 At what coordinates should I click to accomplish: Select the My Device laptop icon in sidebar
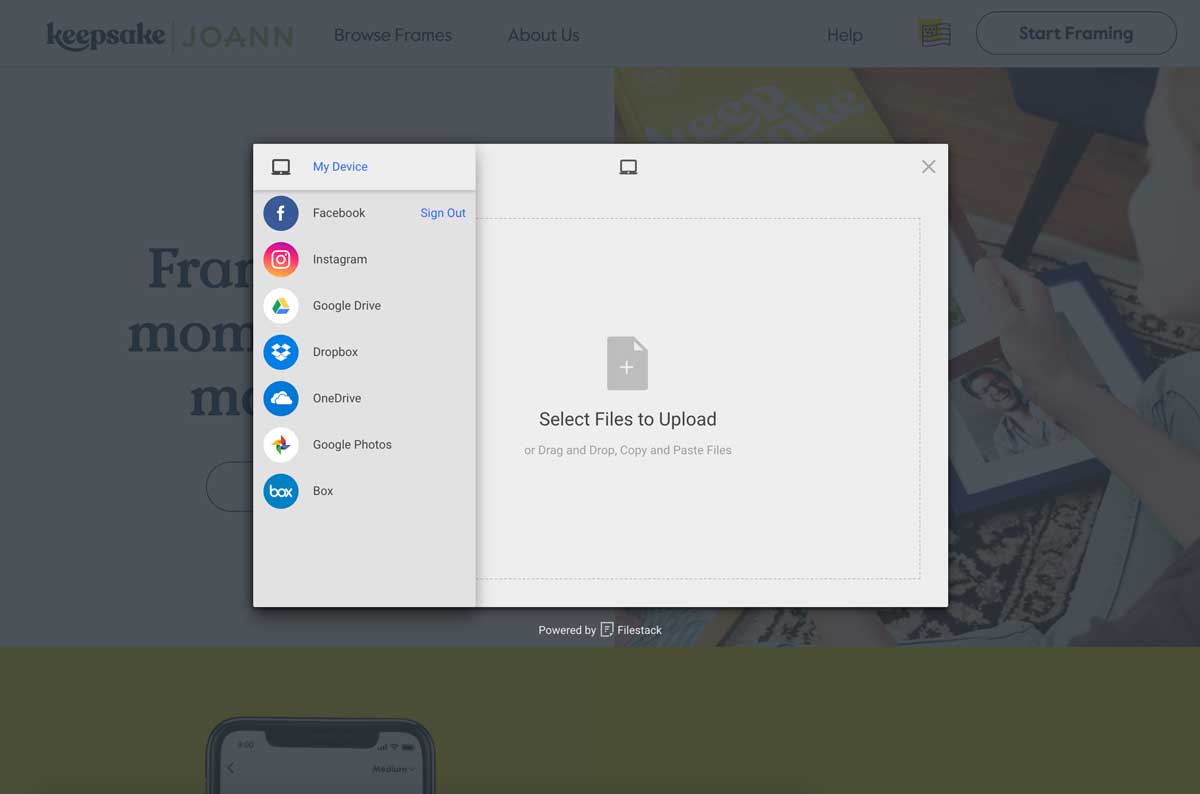tap(281, 167)
